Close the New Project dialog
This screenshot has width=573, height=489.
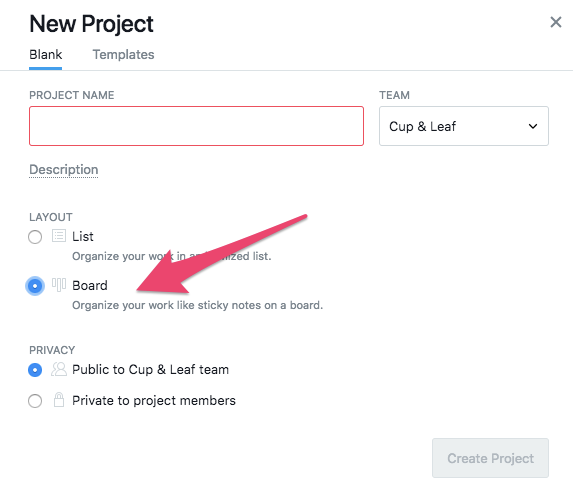pyautogui.click(x=556, y=22)
